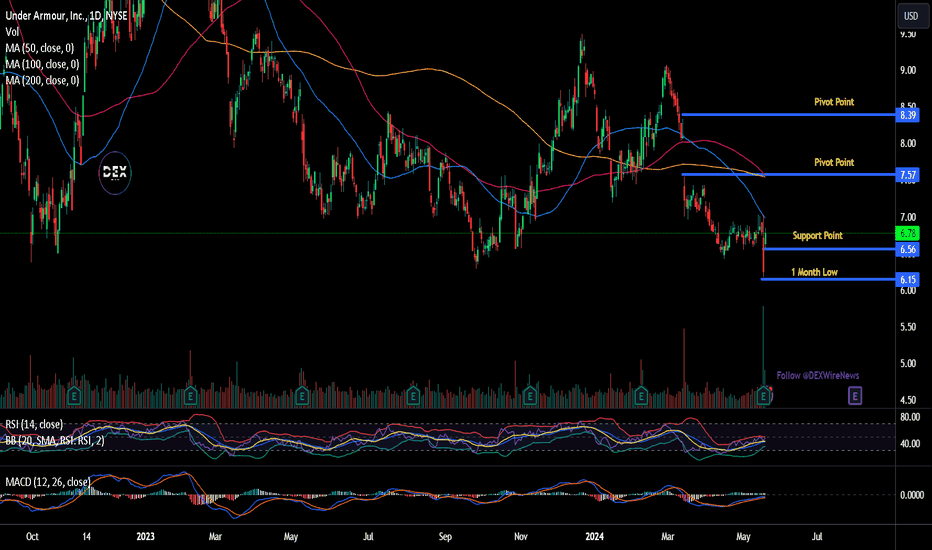Click the 0.0000 MACD axis value
The height and width of the screenshot is (550, 932).
912,495
